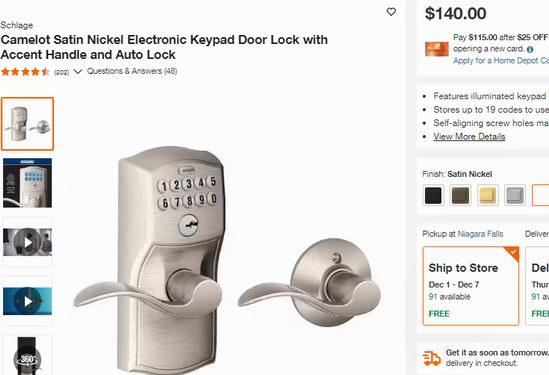Select the keypad features infographic thumbnail

tap(27, 183)
